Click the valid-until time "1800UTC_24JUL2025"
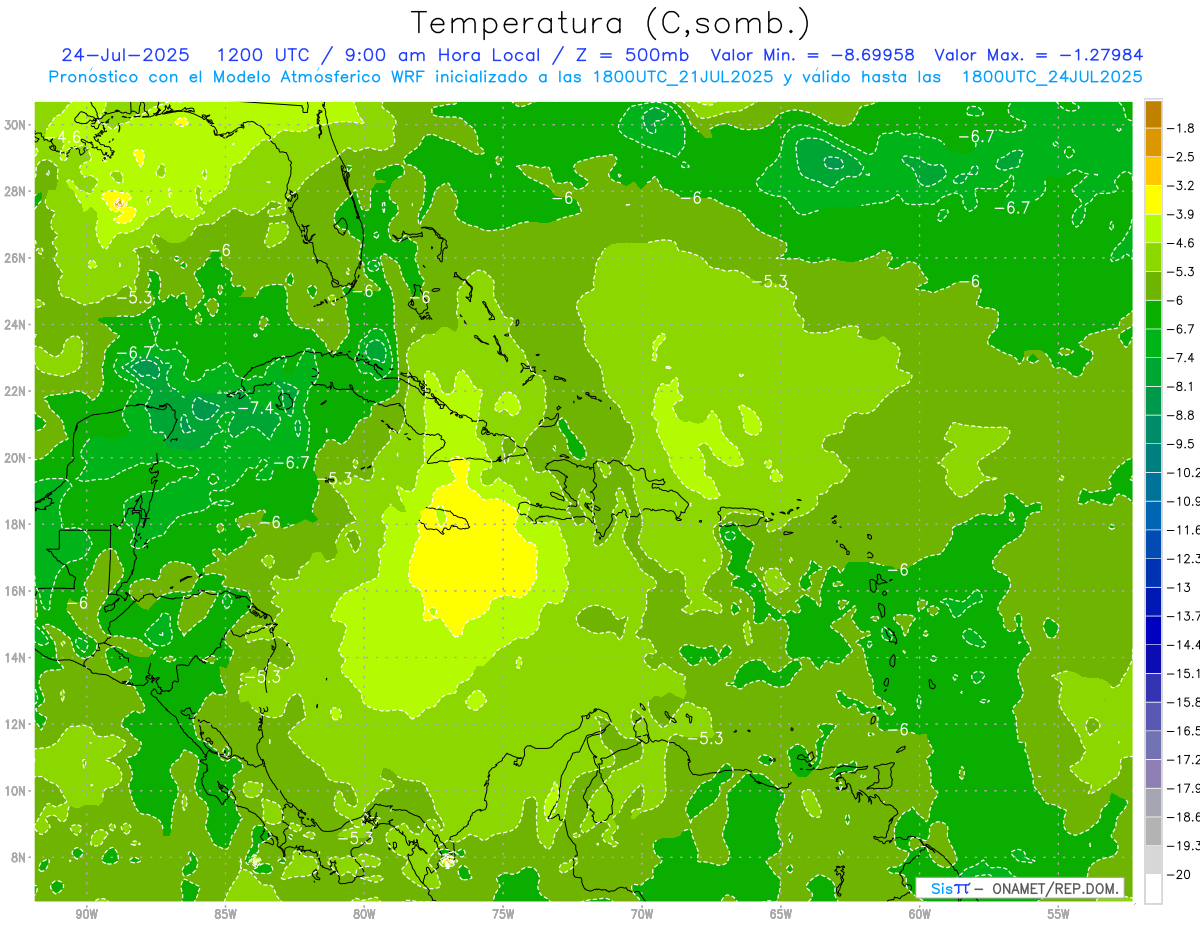The image size is (1200, 927). (1051, 77)
